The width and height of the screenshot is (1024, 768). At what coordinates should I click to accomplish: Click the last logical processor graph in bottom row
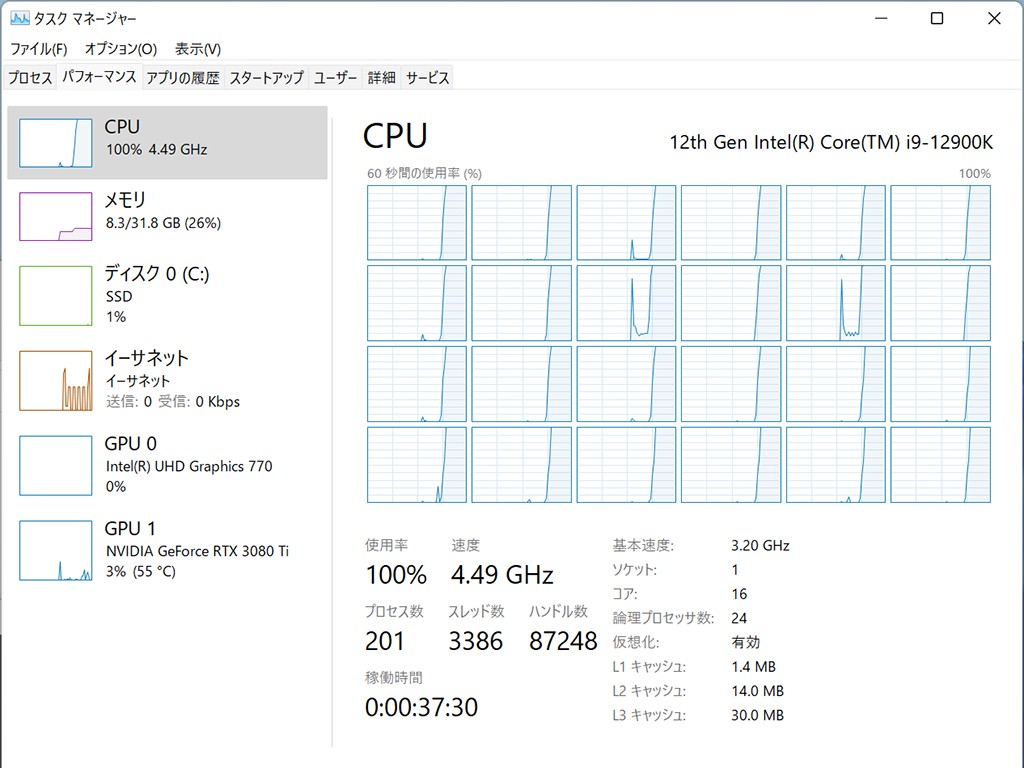tap(940, 464)
